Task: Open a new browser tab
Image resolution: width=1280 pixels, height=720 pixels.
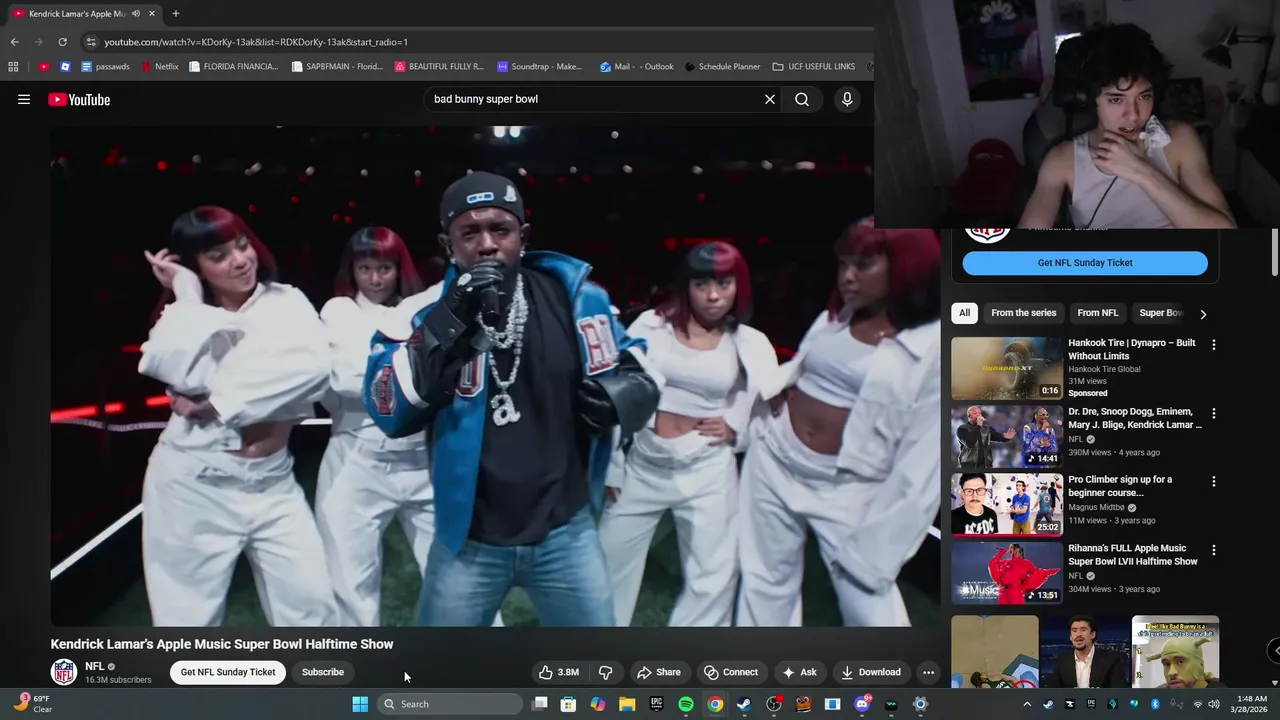Action: (176, 14)
